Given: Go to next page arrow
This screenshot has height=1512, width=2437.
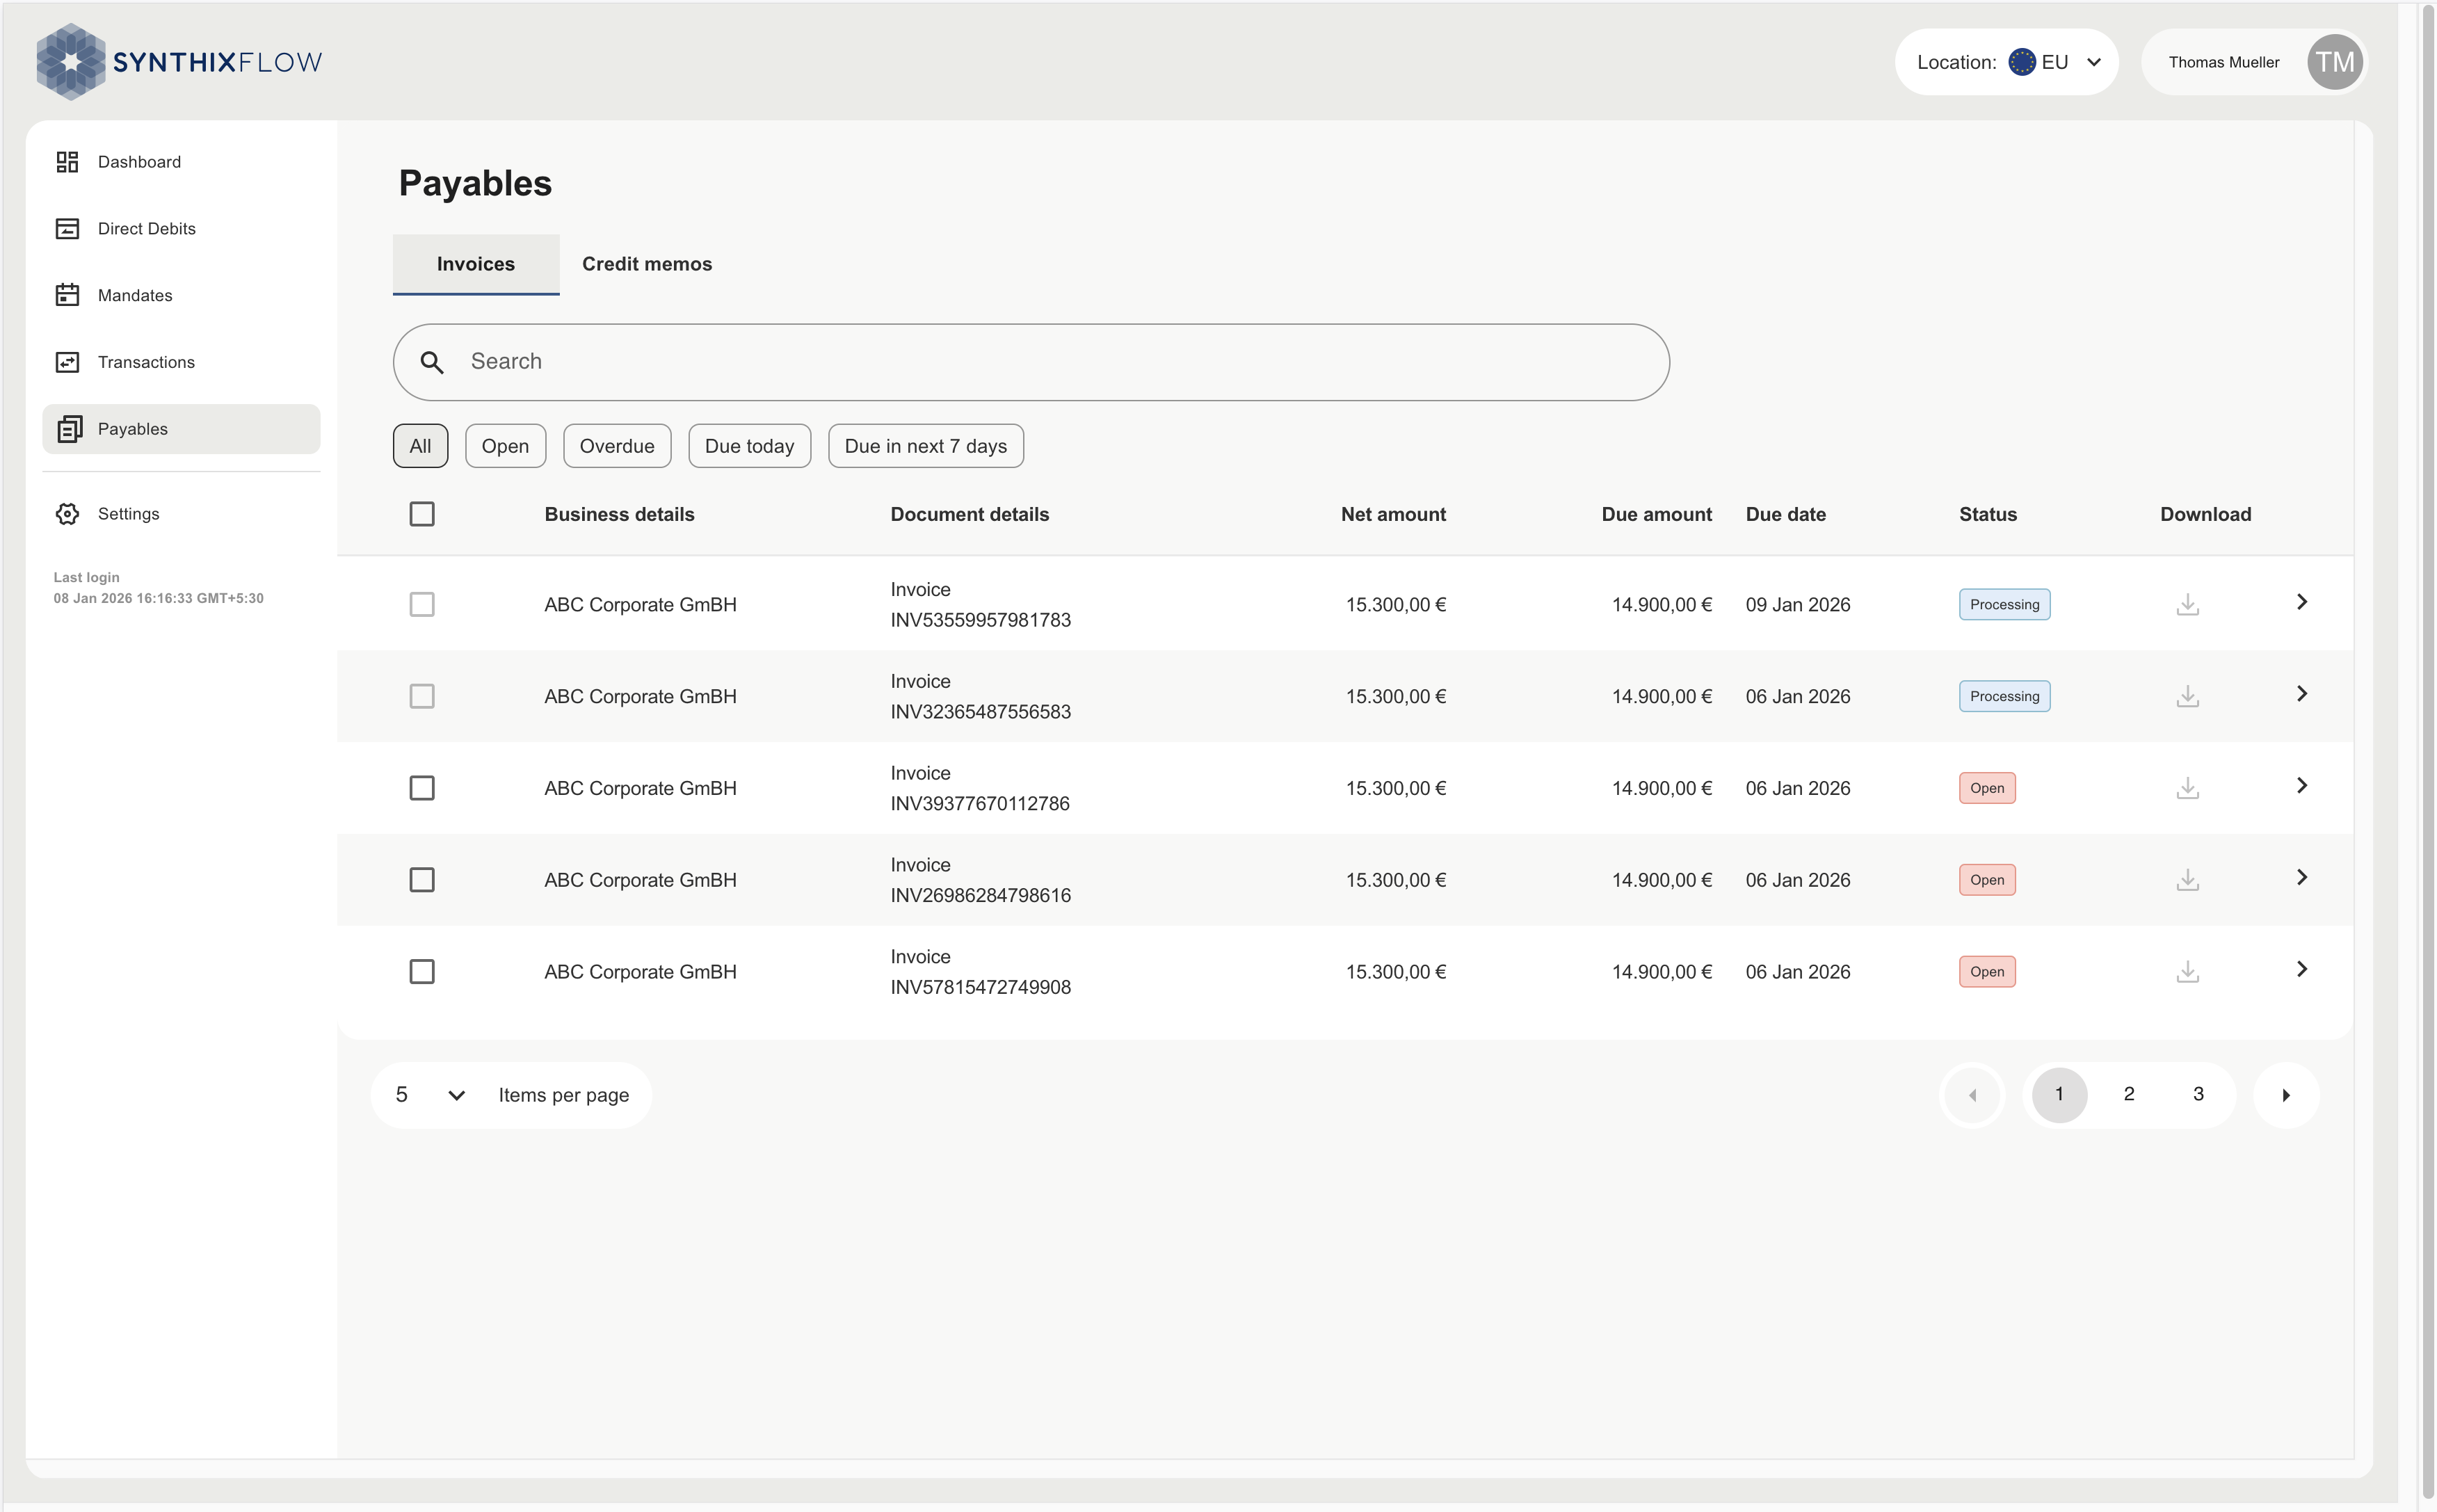Looking at the screenshot, I should [2286, 1095].
